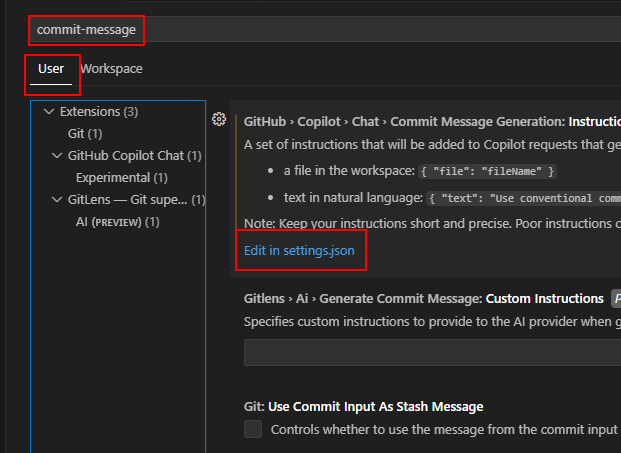Select GitHub Copilot Chat (1) tree row label
Screen dimensions: 621x453
coord(134,156)
